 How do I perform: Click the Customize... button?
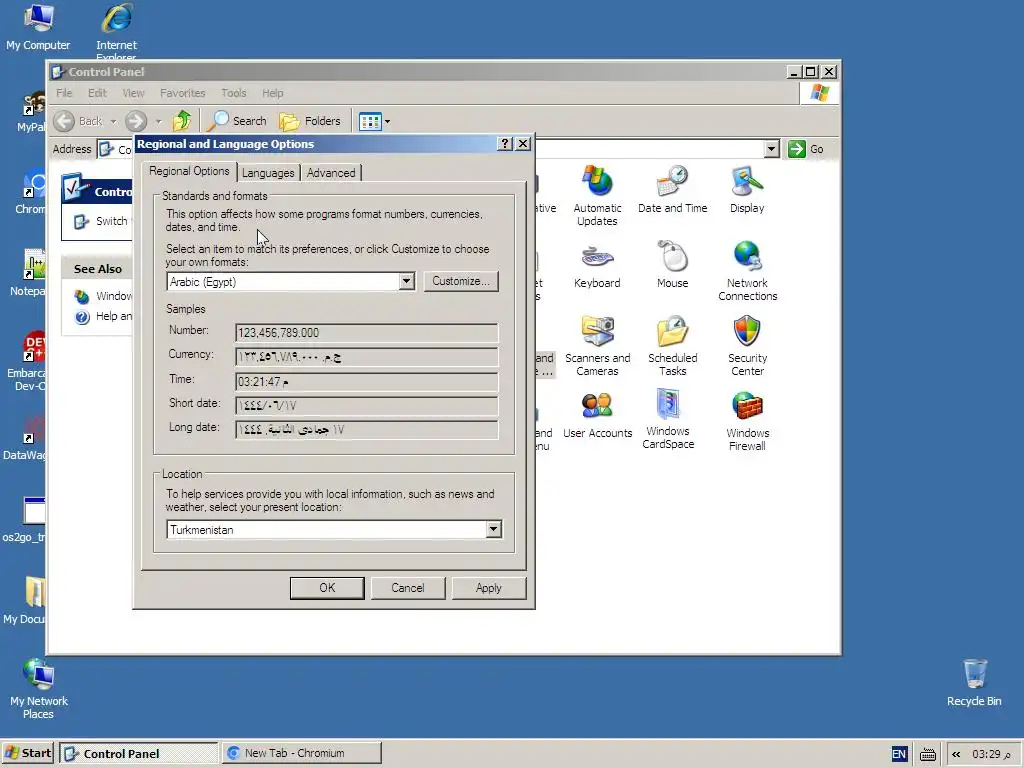point(460,281)
